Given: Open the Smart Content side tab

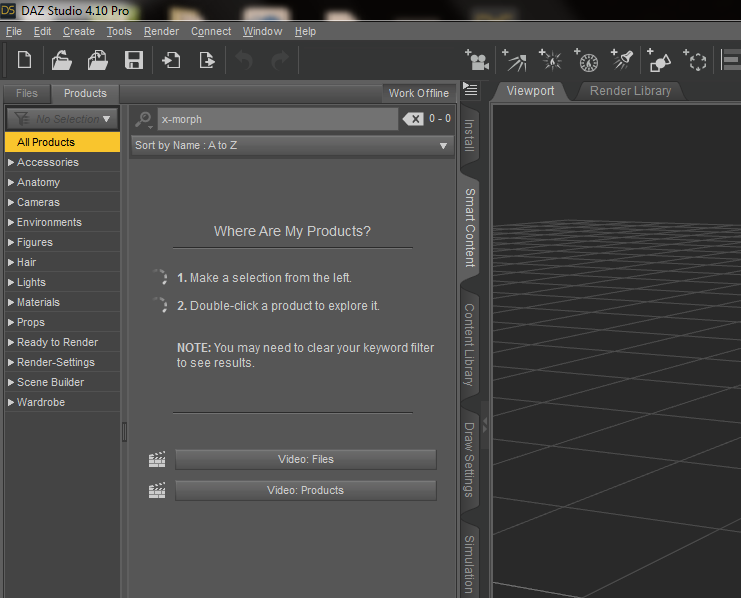Looking at the screenshot, I should pos(469,228).
